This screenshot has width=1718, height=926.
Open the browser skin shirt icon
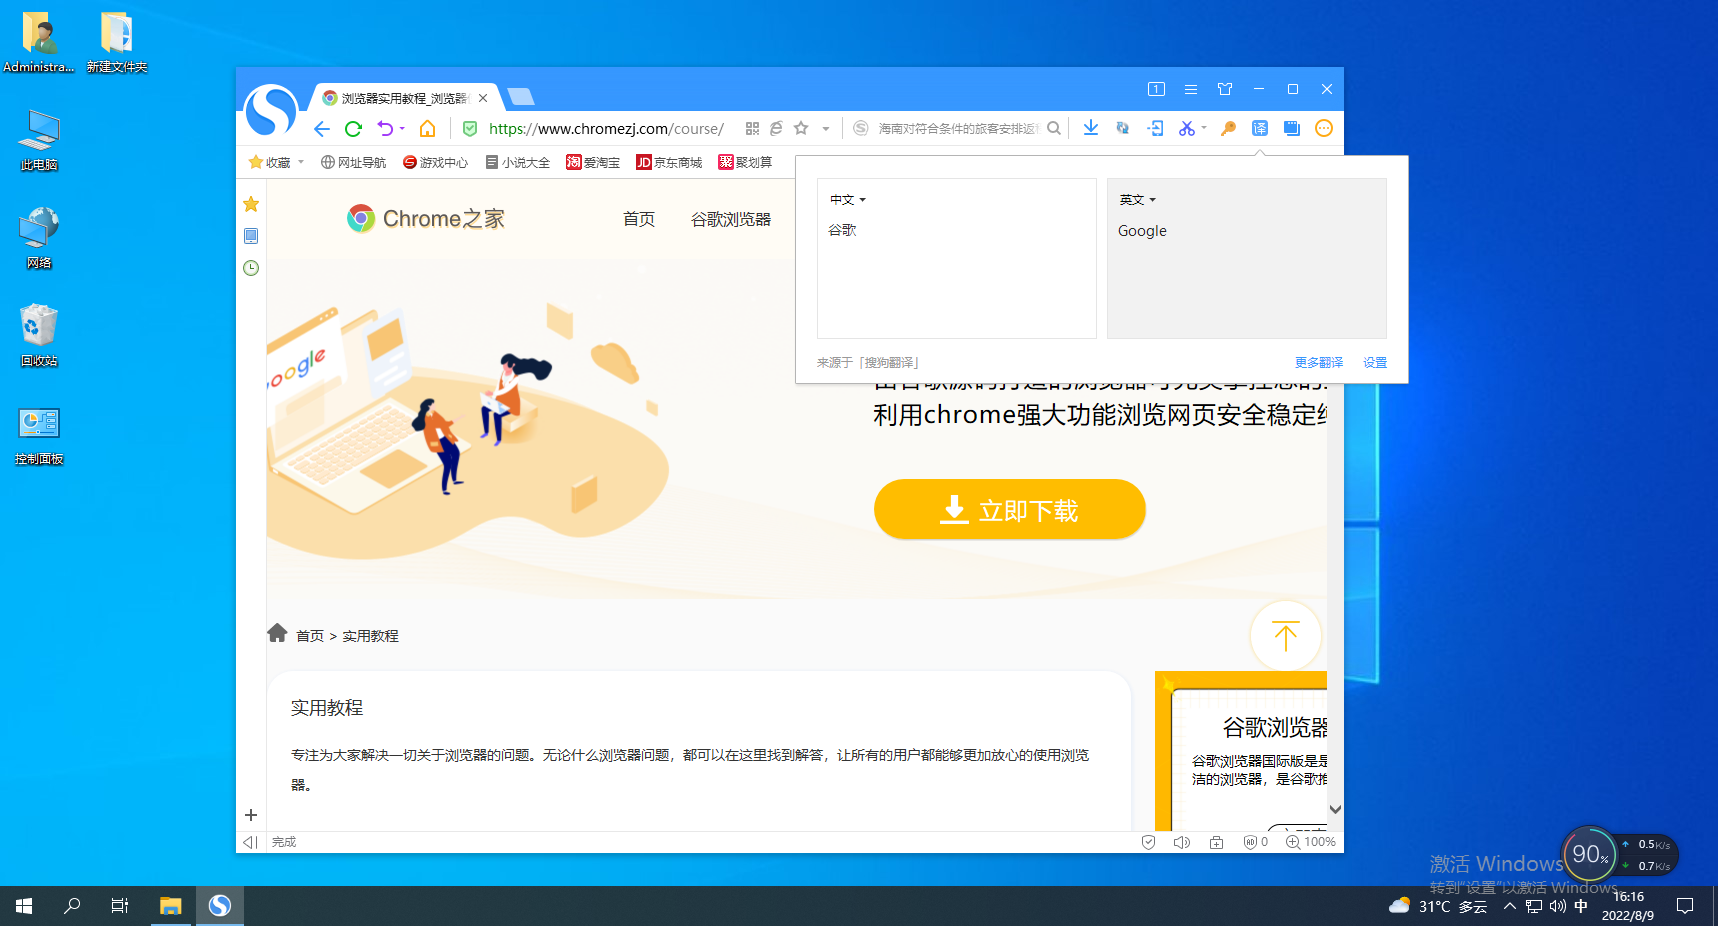click(1225, 89)
